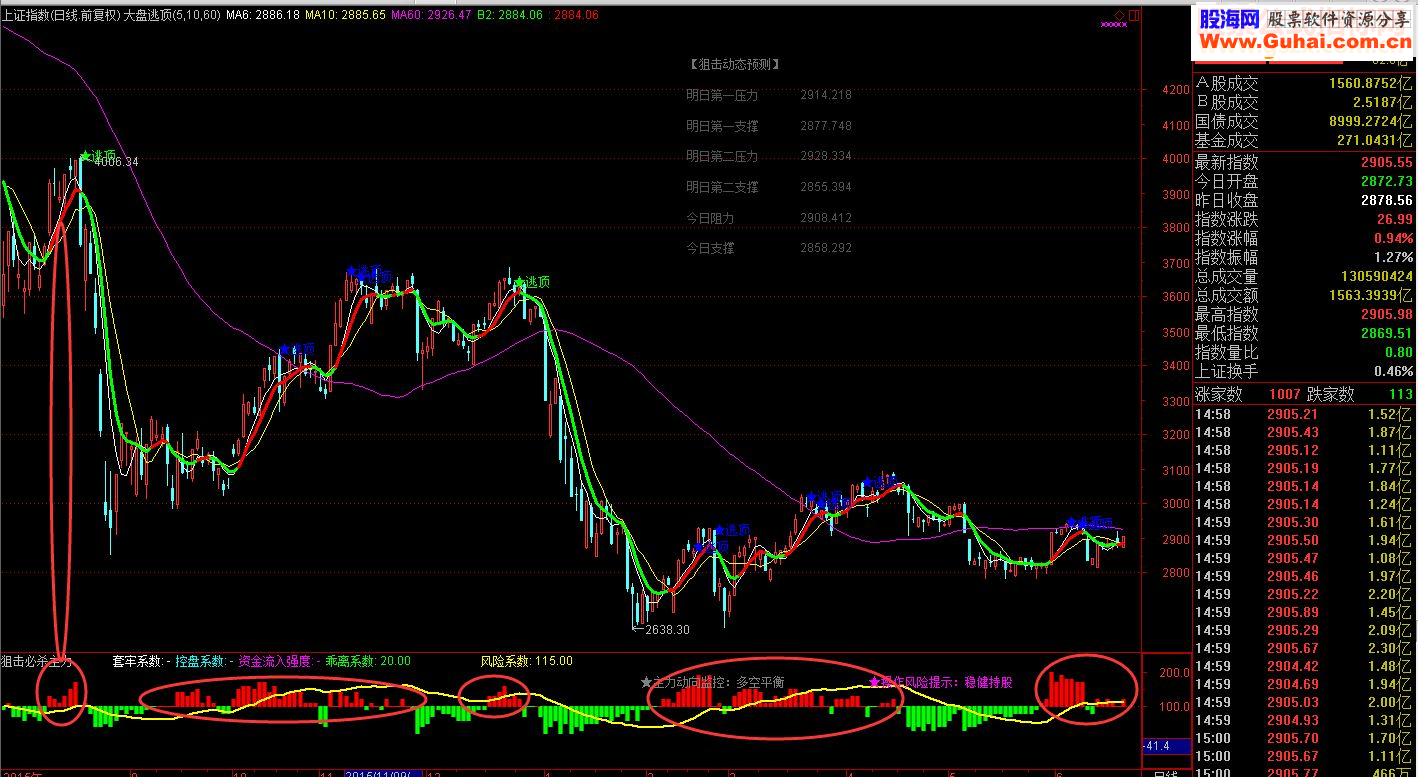Click the 明日第一支撑 2877.748 row
Image resolution: width=1418 pixels, height=777 pixels.
(769, 126)
